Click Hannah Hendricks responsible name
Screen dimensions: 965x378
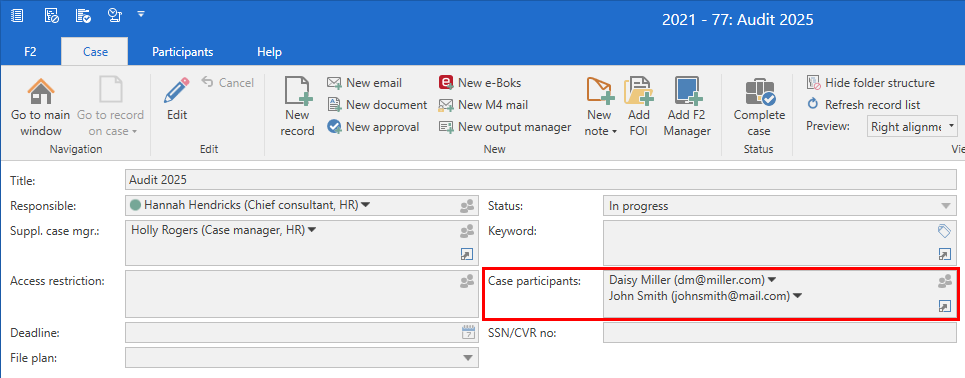pyautogui.click(x=251, y=206)
